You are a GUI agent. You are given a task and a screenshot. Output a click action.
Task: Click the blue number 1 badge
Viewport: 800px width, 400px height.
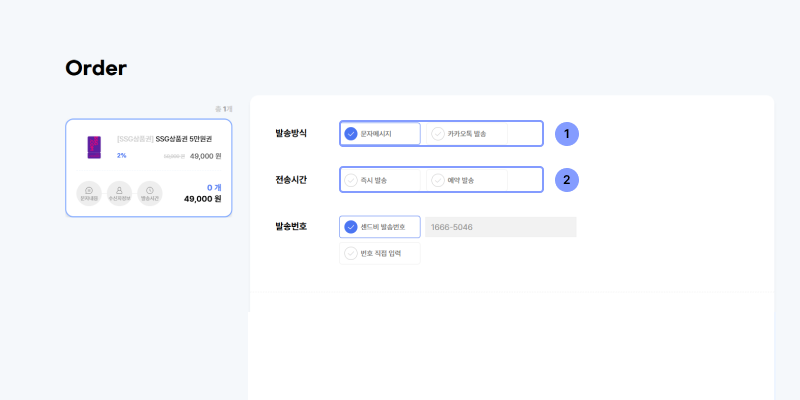(x=567, y=133)
